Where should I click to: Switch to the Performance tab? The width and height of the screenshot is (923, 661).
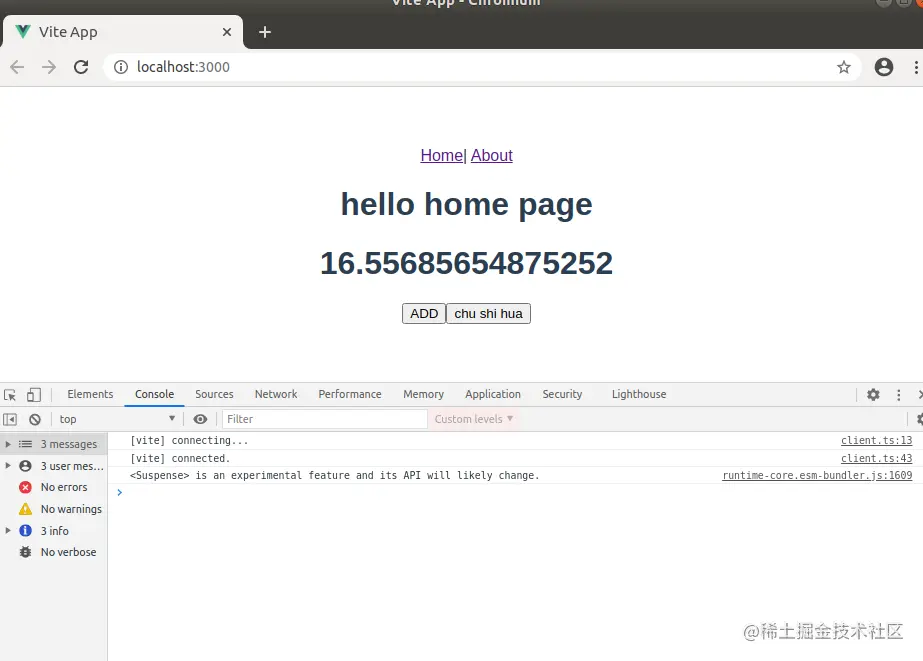[x=350, y=394]
